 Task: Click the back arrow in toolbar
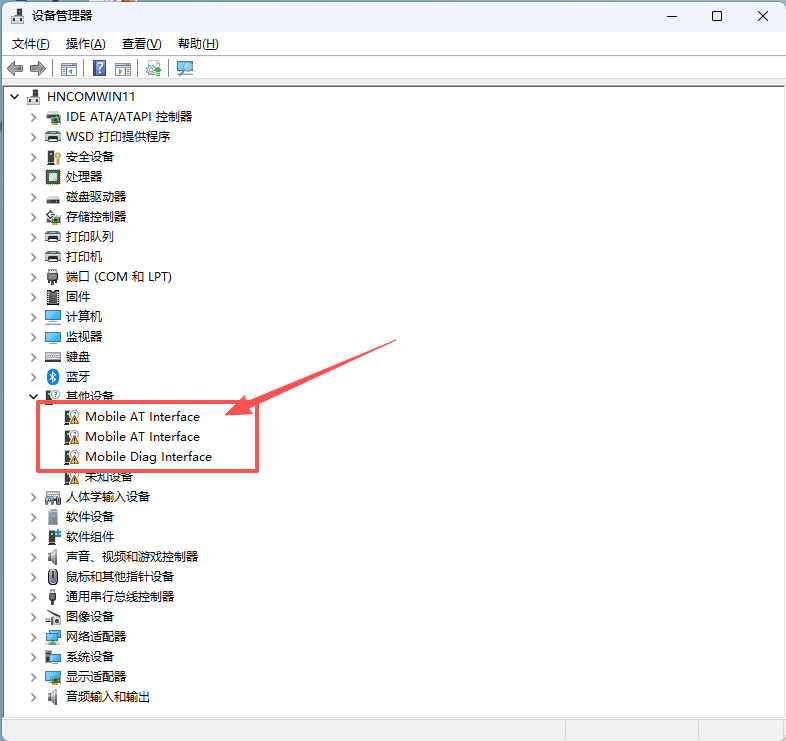(x=15, y=68)
